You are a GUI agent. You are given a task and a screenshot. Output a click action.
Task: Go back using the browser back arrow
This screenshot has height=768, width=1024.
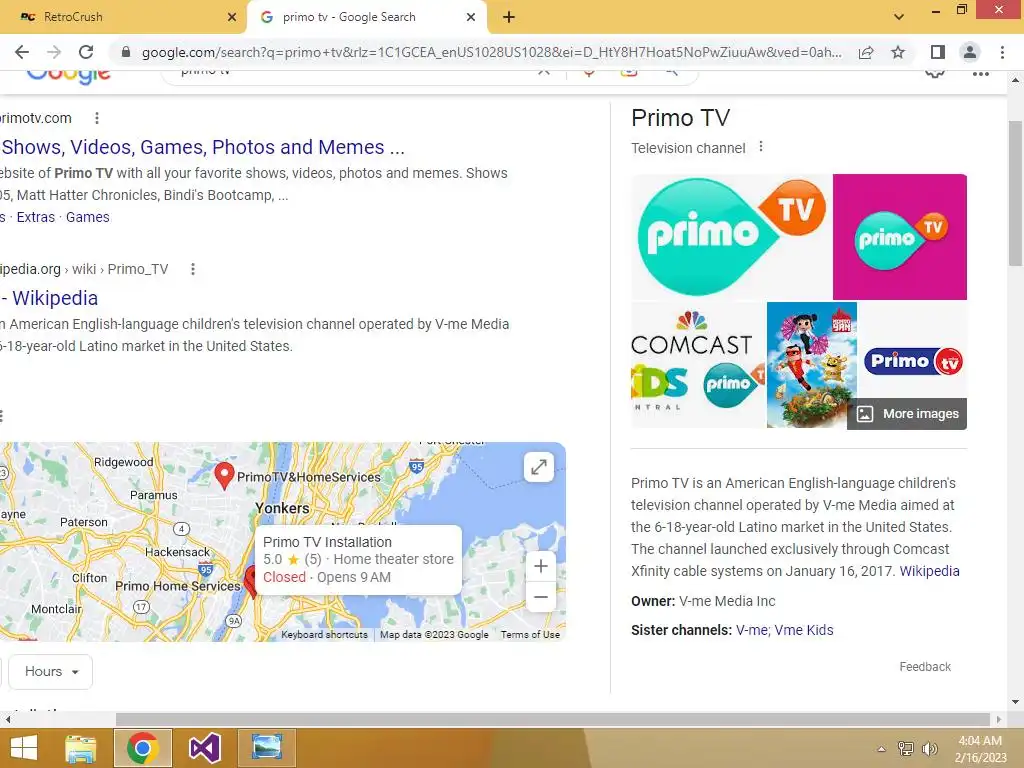pyautogui.click(x=22, y=52)
